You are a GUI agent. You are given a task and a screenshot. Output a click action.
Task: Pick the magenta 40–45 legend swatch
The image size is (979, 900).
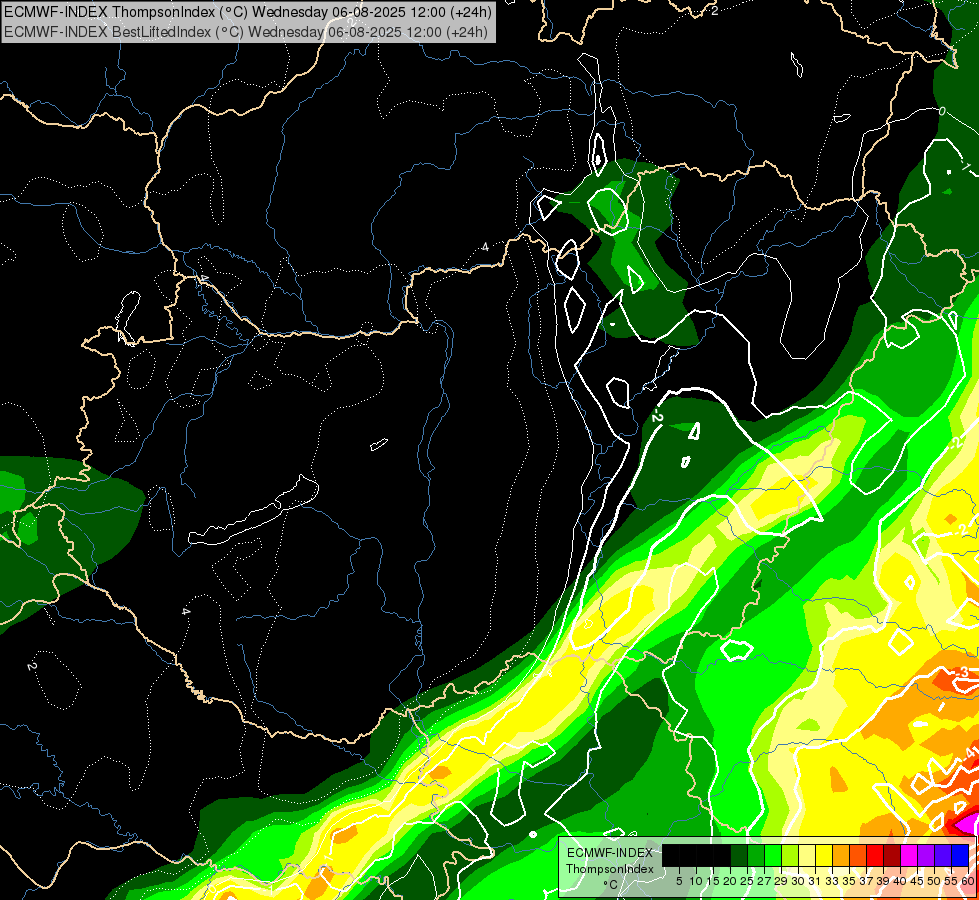(x=909, y=855)
